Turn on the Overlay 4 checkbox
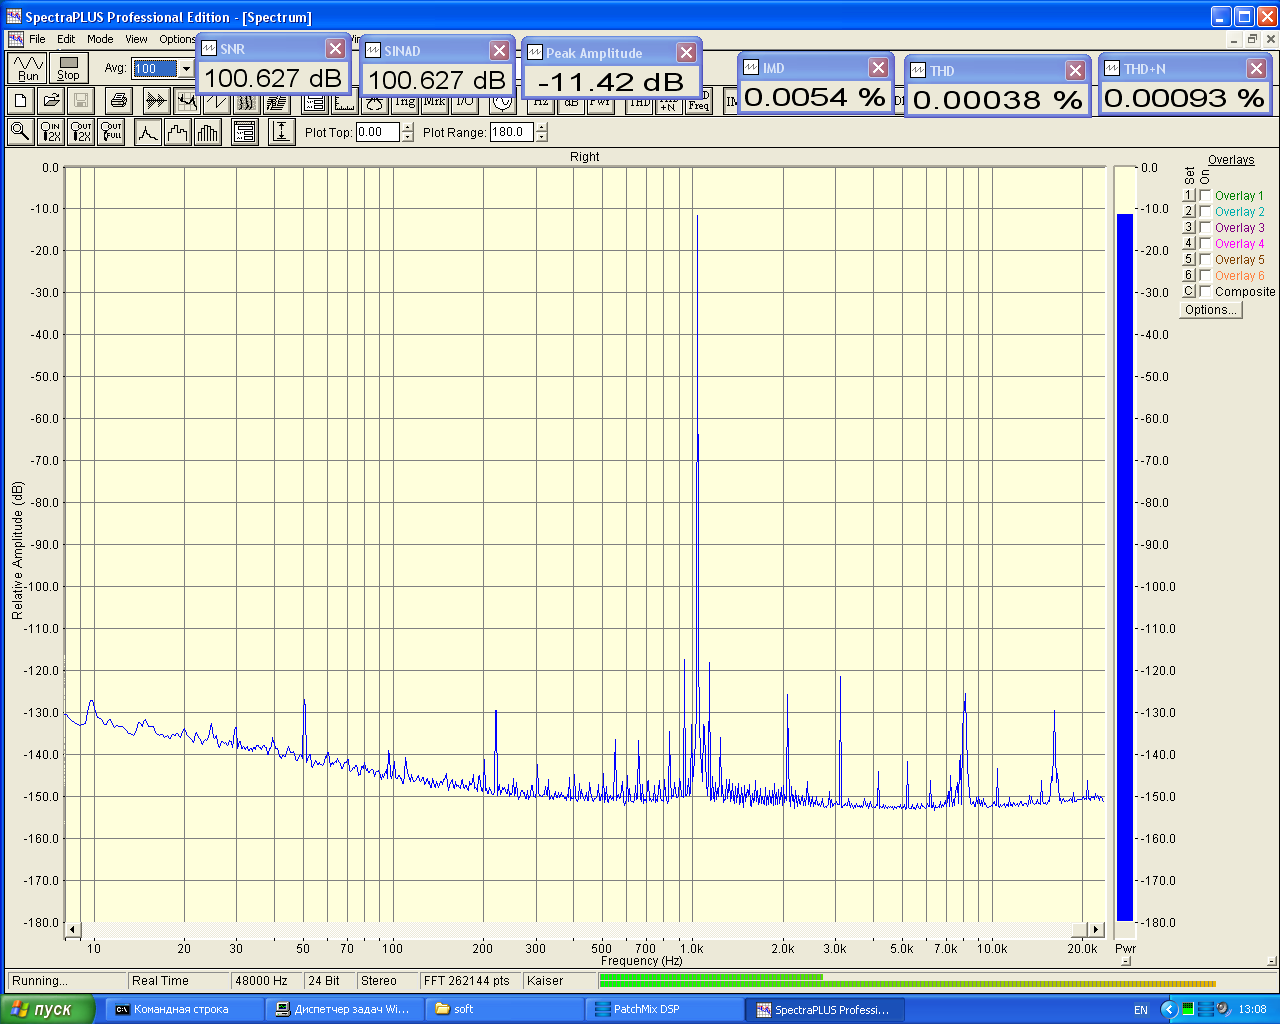 coord(1206,243)
